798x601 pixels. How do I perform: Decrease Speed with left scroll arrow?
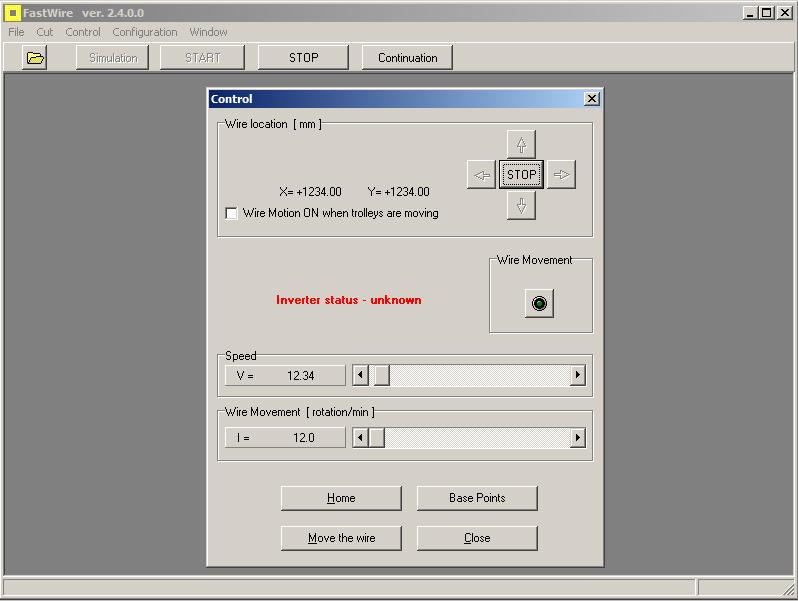click(x=361, y=375)
